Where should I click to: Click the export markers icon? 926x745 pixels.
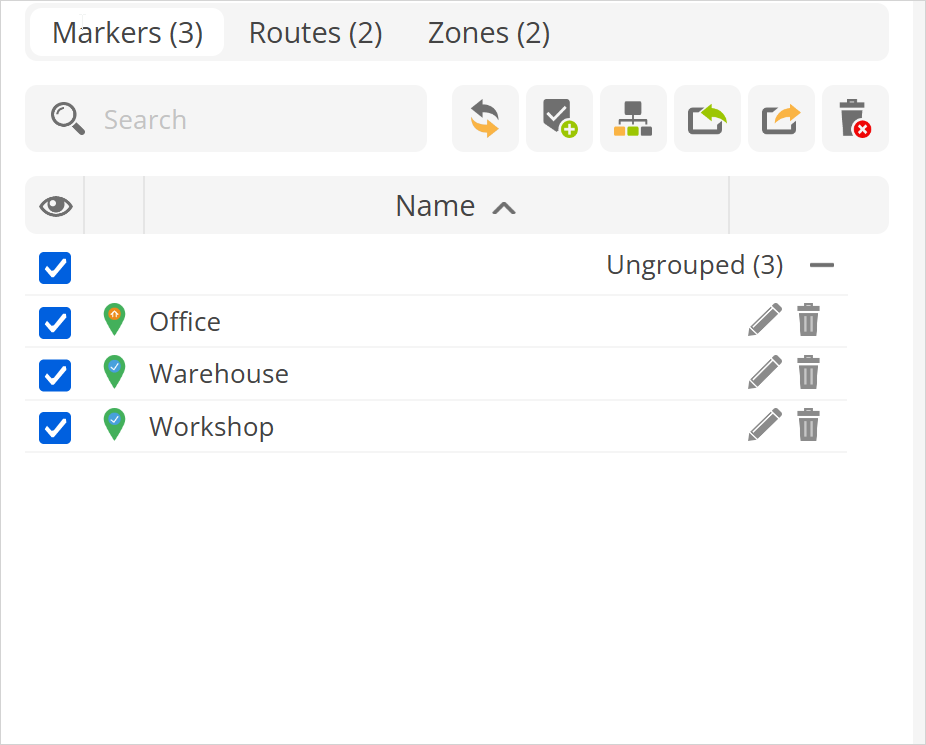[781, 119]
